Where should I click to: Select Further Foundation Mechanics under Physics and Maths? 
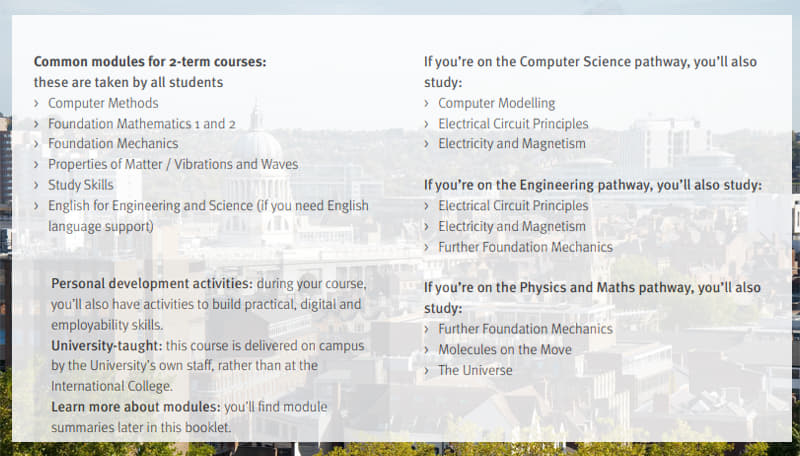[525, 329]
